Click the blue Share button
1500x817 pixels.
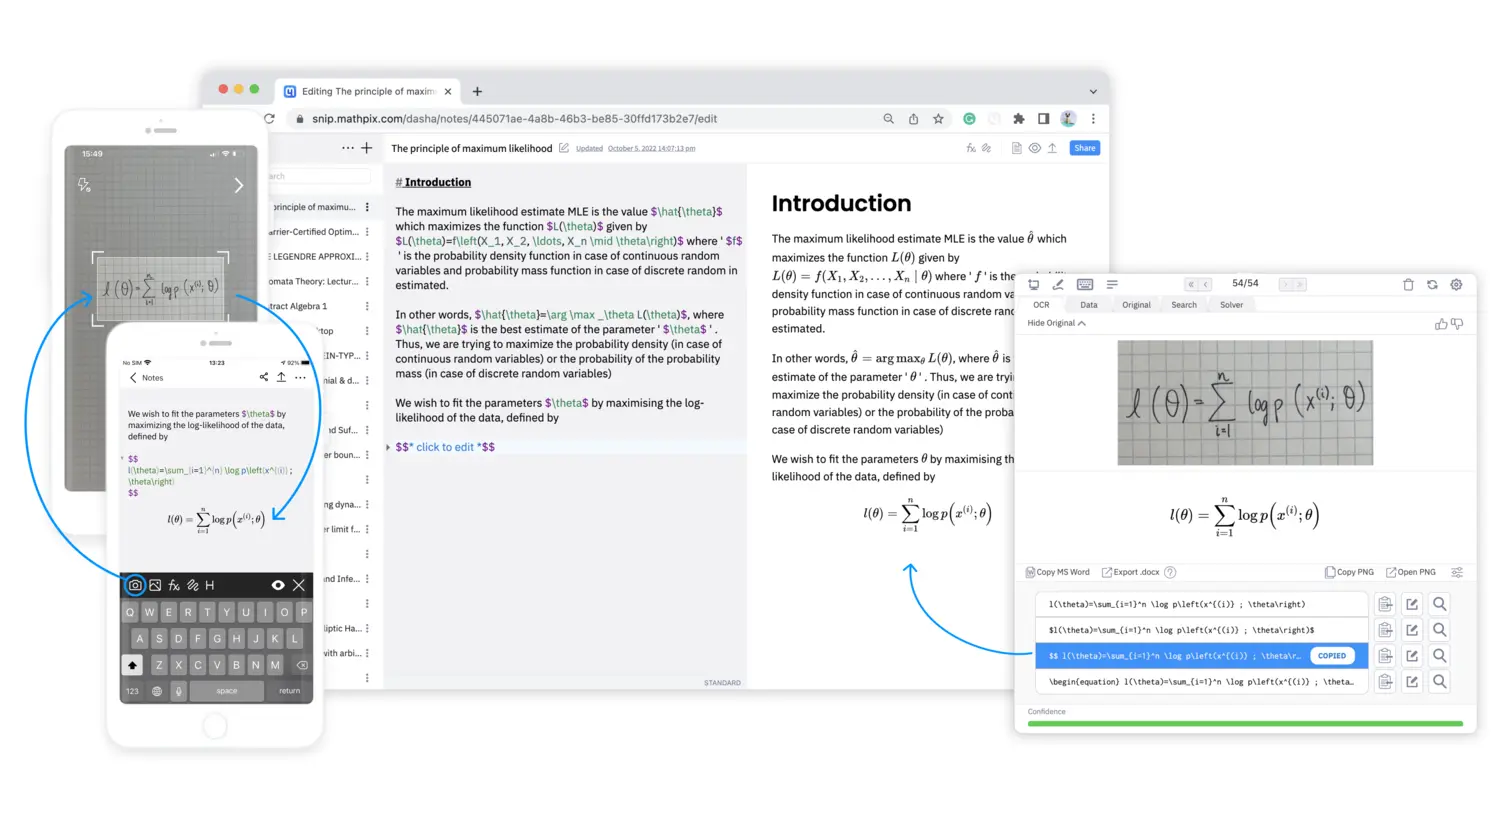tap(1084, 147)
